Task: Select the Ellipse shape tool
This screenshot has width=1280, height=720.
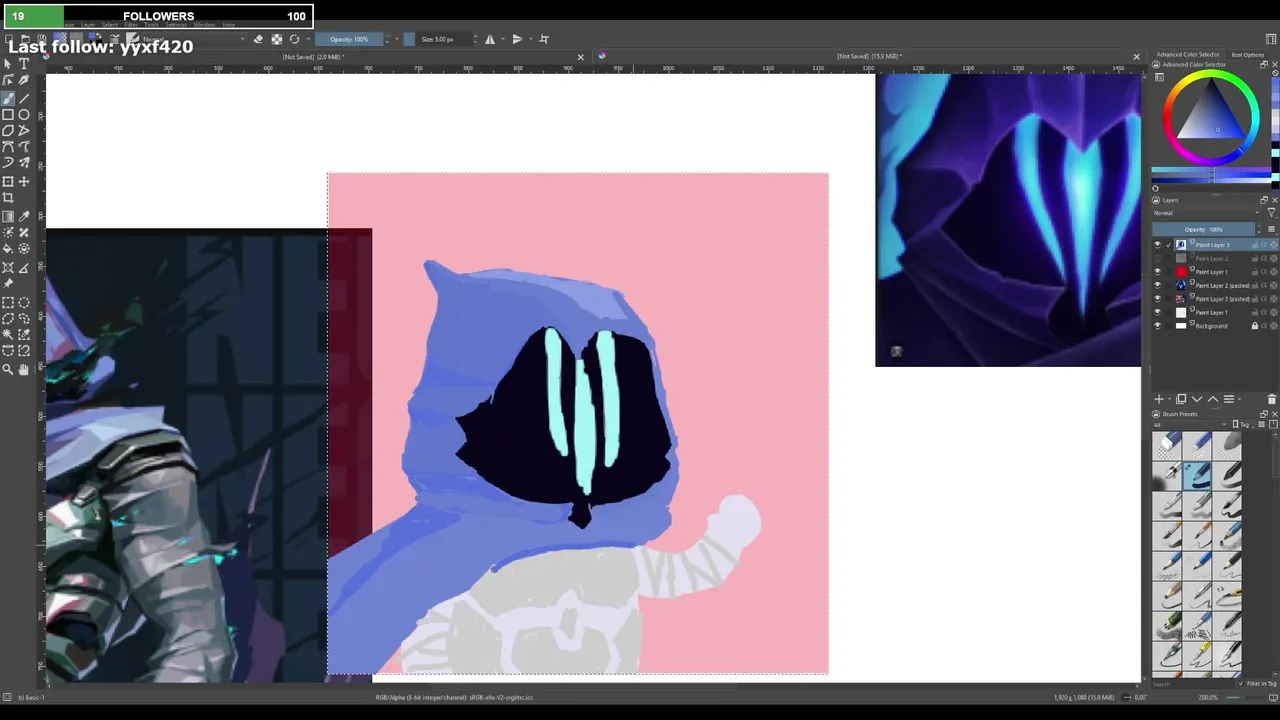Action: coord(24,115)
